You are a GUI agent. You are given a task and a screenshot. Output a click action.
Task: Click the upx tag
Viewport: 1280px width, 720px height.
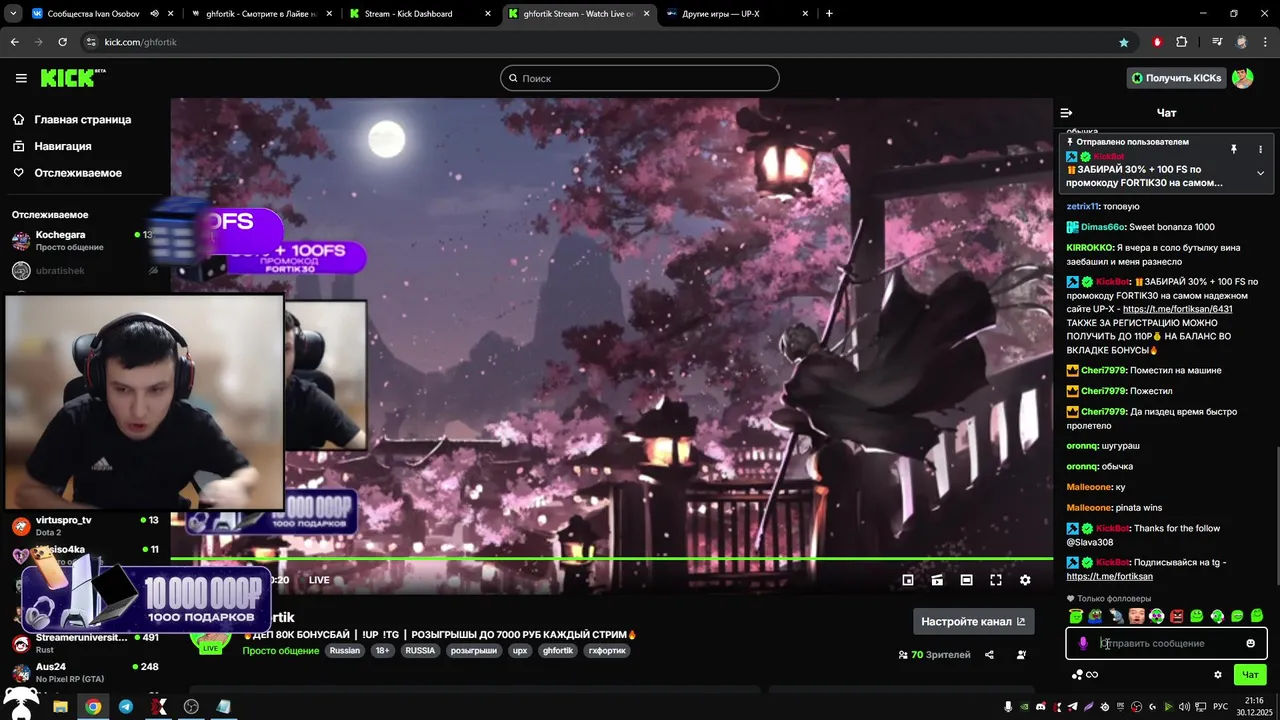pyautogui.click(x=519, y=651)
